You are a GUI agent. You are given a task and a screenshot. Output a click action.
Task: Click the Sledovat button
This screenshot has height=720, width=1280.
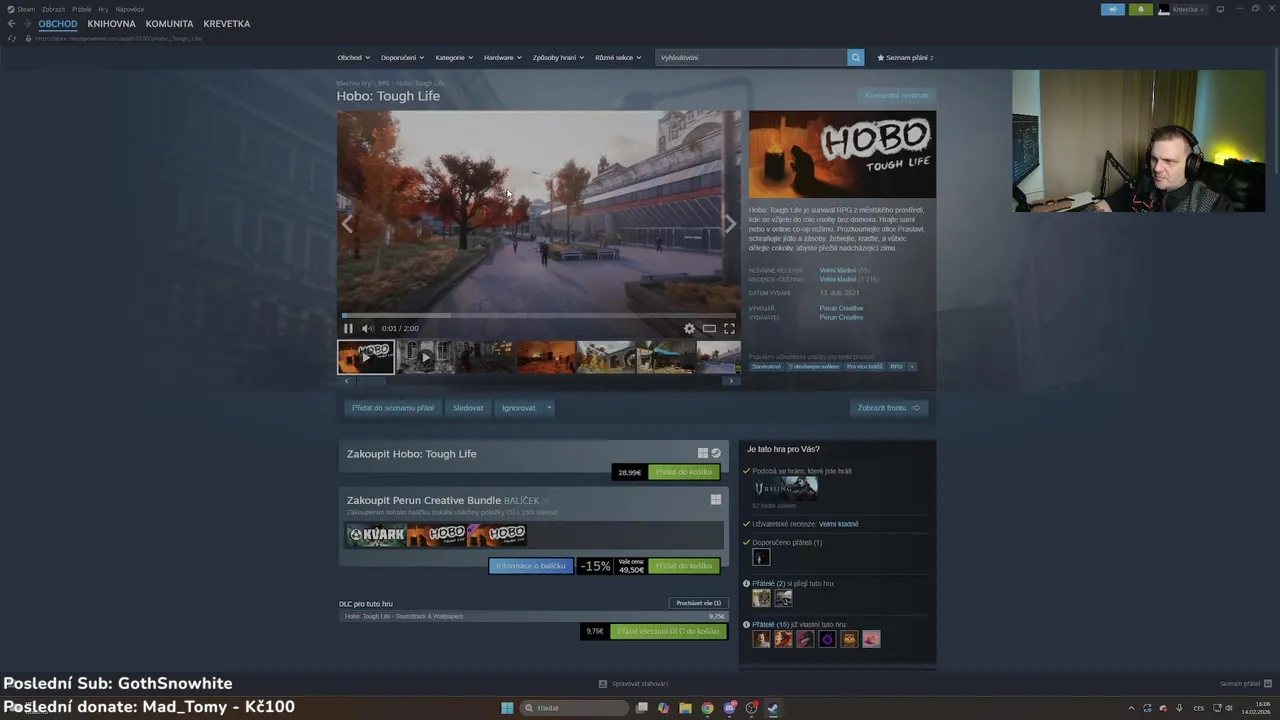tap(468, 408)
